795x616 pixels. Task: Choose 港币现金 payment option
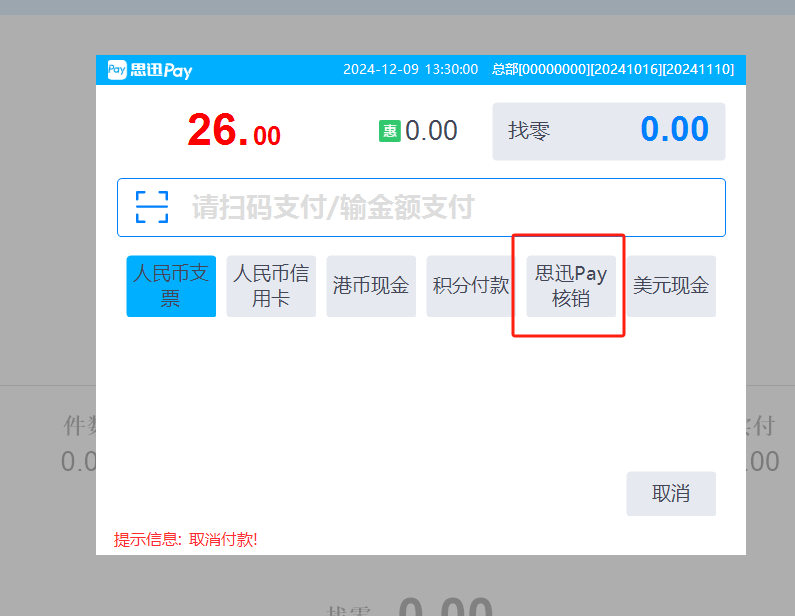(371, 286)
